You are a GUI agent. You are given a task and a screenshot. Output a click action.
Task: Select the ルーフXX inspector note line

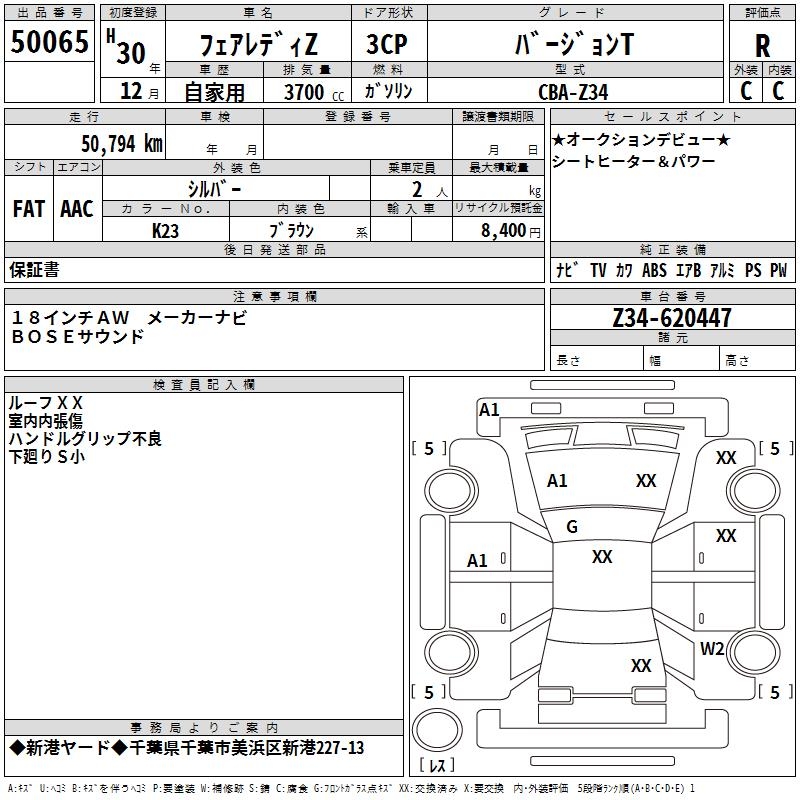pyautogui.click(x=45, y=403)
